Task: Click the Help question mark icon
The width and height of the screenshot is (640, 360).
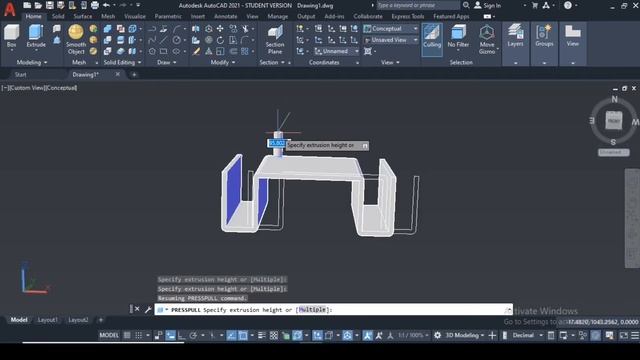Action: coord(568,5)
